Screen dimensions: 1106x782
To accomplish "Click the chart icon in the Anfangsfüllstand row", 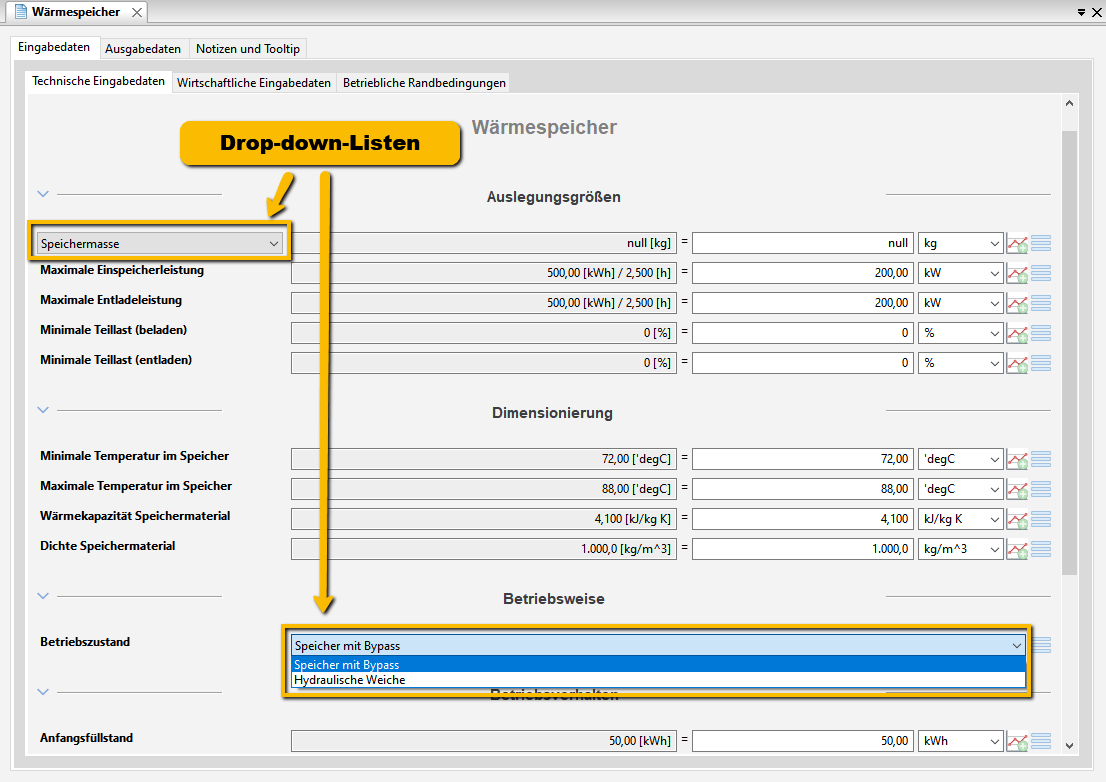I will point(1017,741).
